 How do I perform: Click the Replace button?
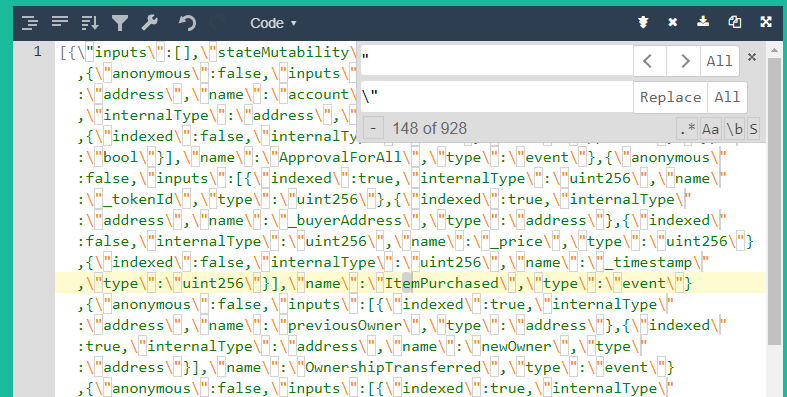(x=671, y=97)
